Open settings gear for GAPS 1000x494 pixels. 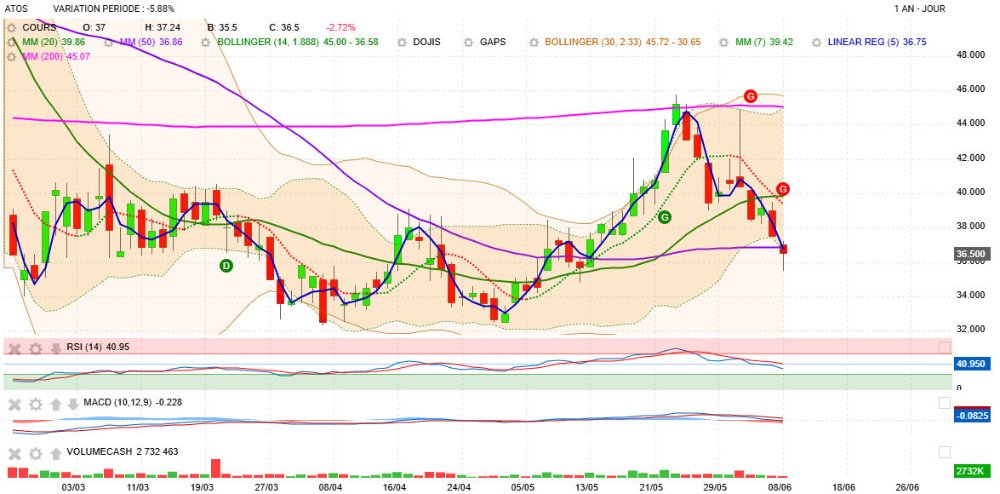[469, 42]
